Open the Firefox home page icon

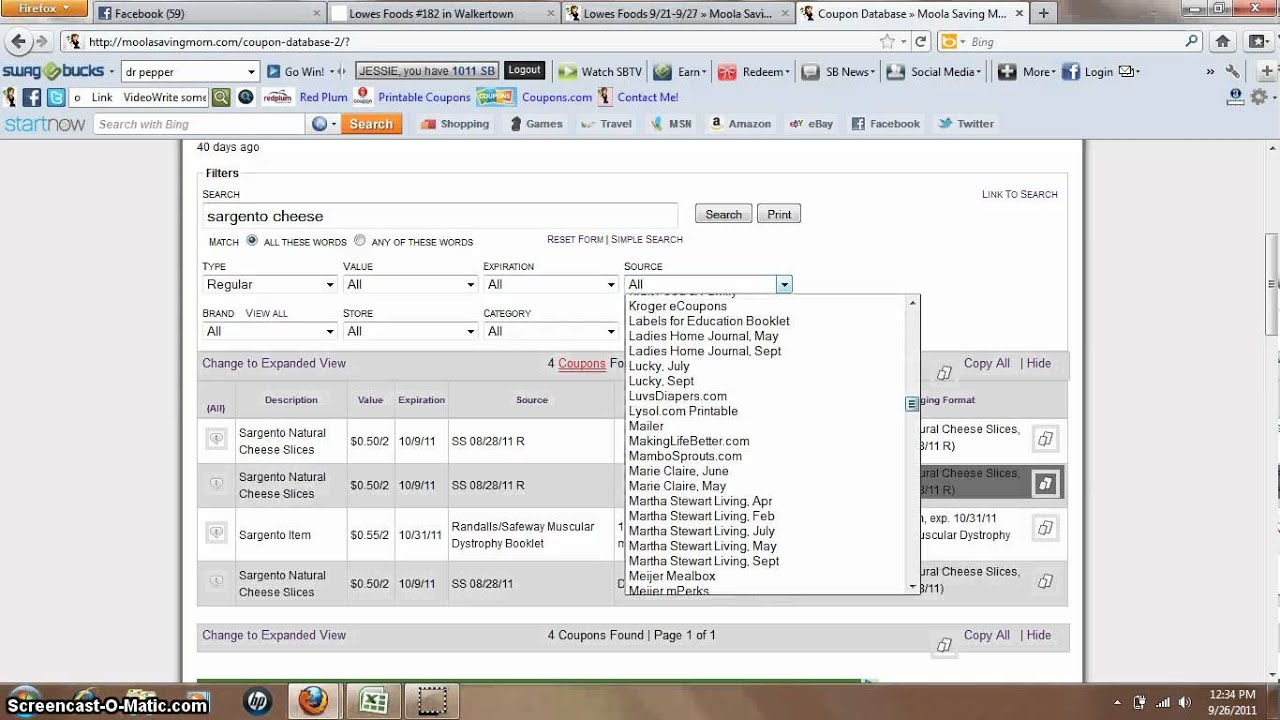[x=1223, y=42]
